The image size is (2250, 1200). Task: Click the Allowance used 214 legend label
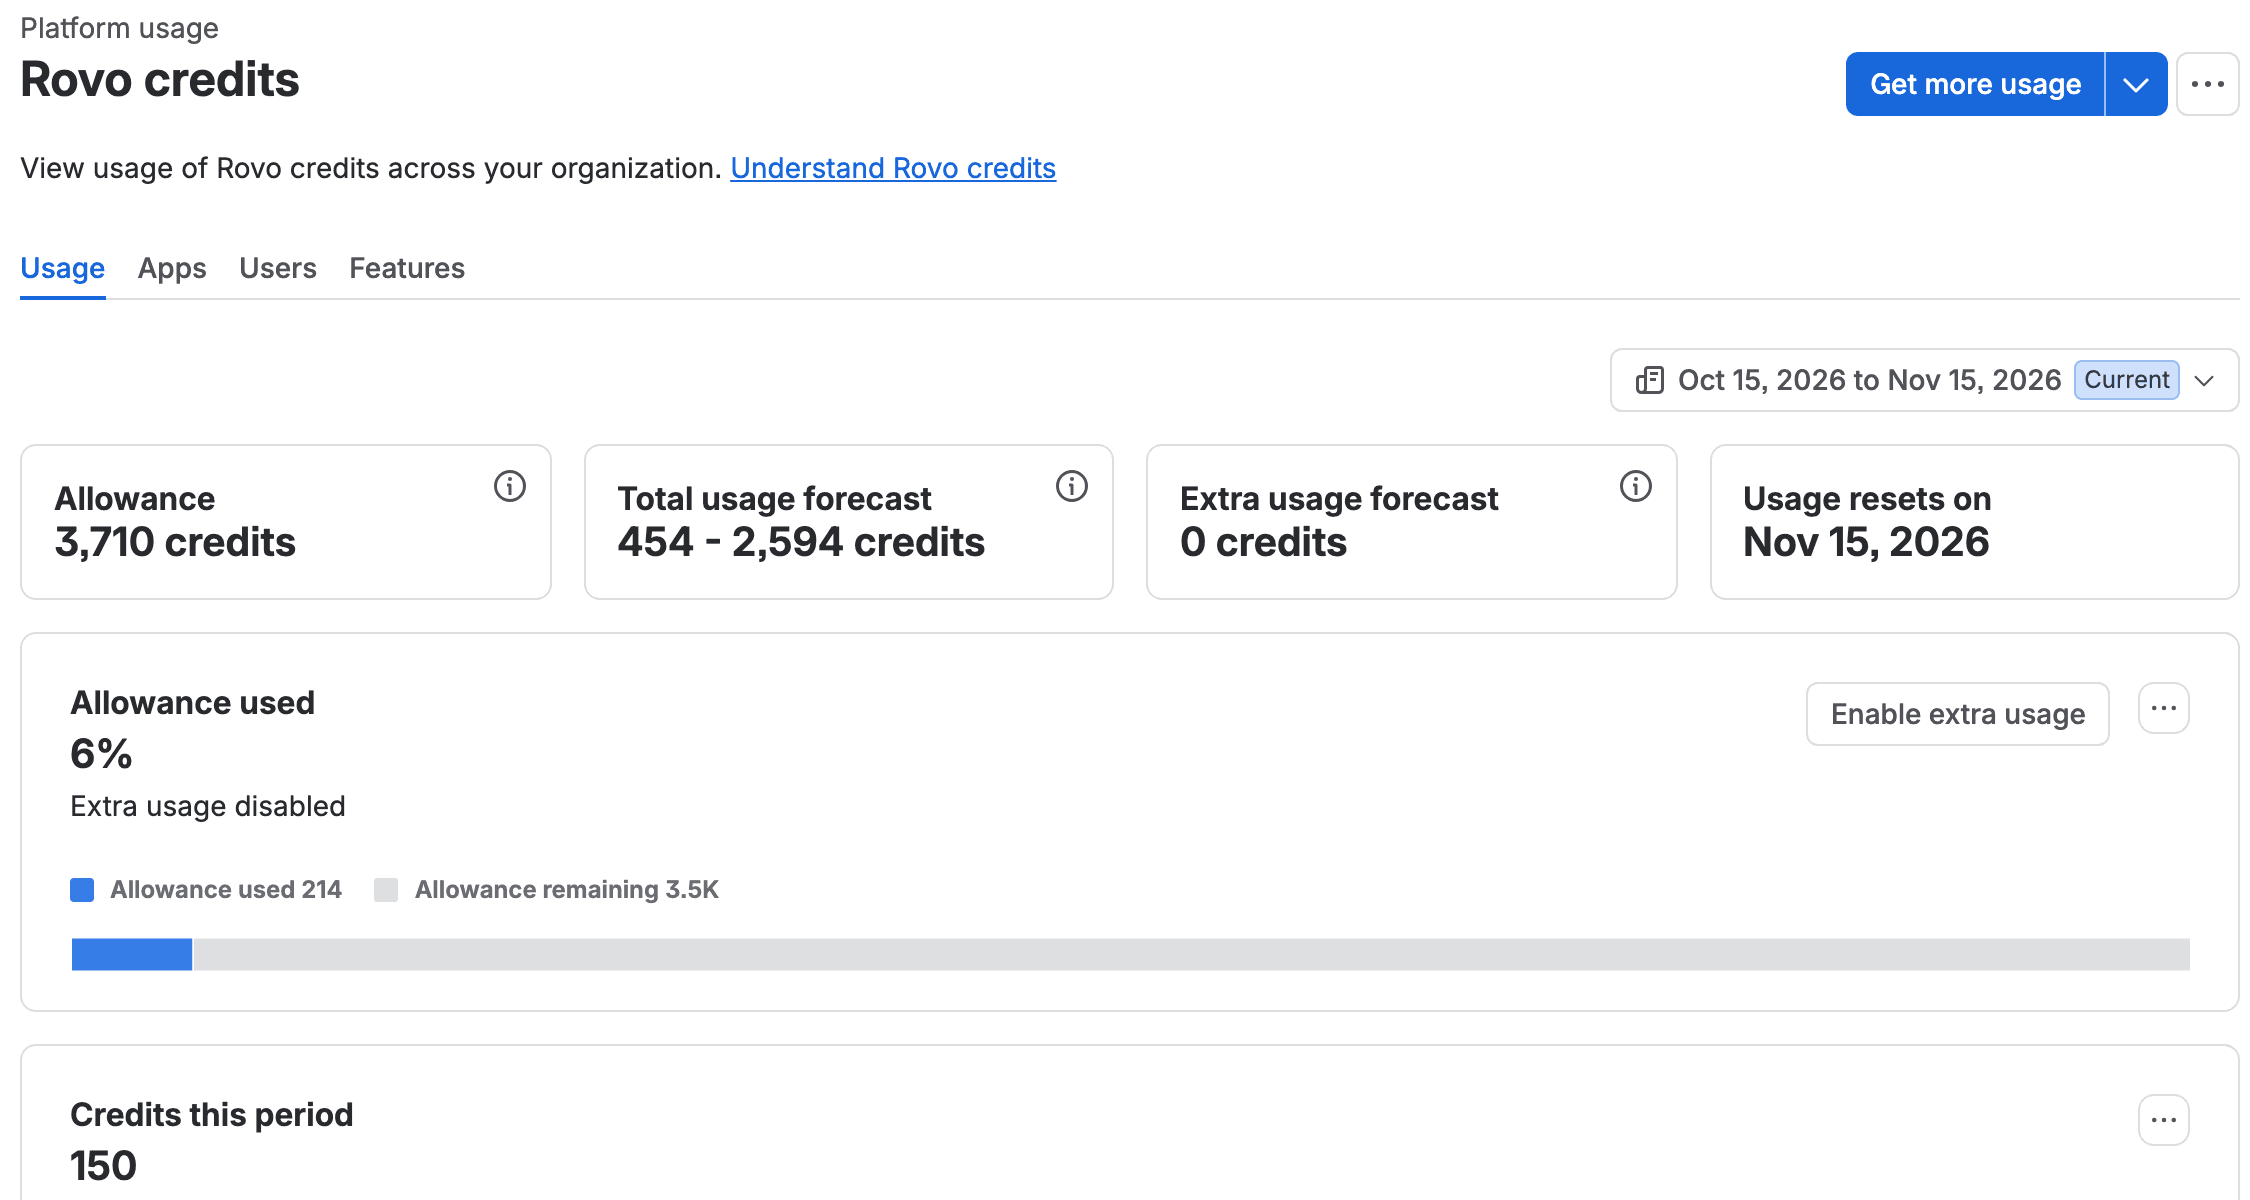coord(226,890)
